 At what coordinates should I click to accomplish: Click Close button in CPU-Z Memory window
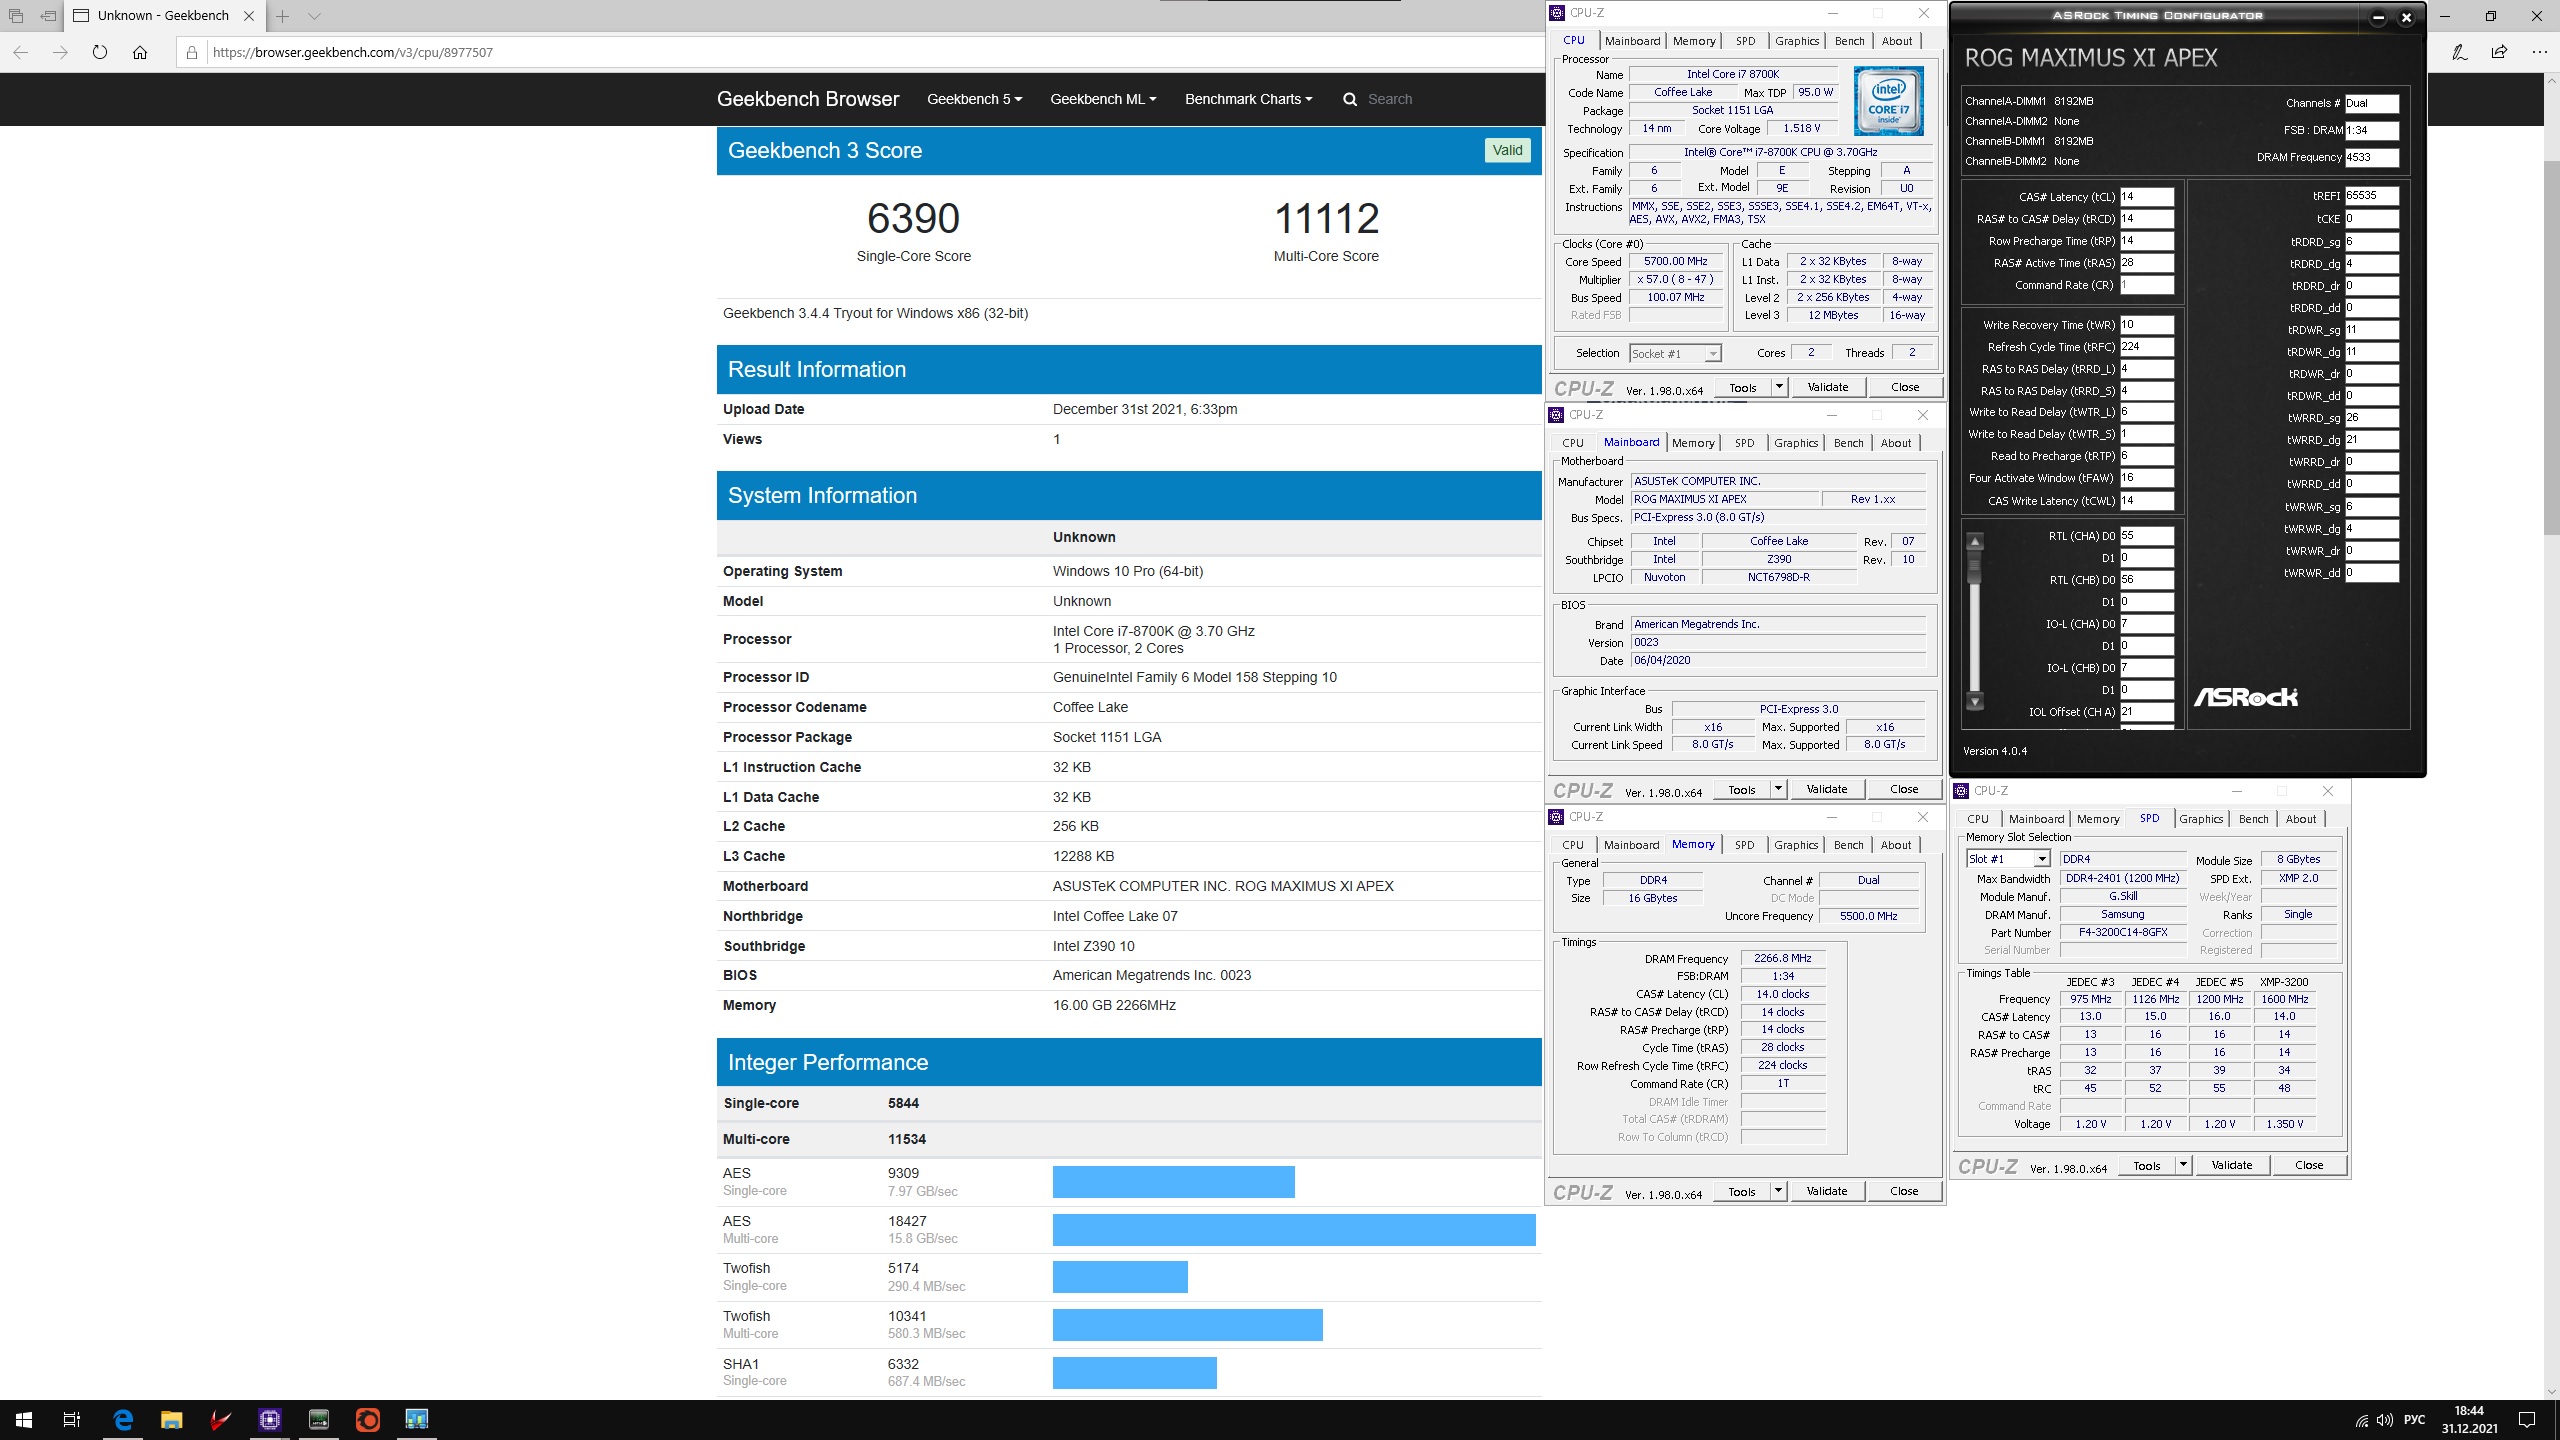(x=1903, y=1191)
